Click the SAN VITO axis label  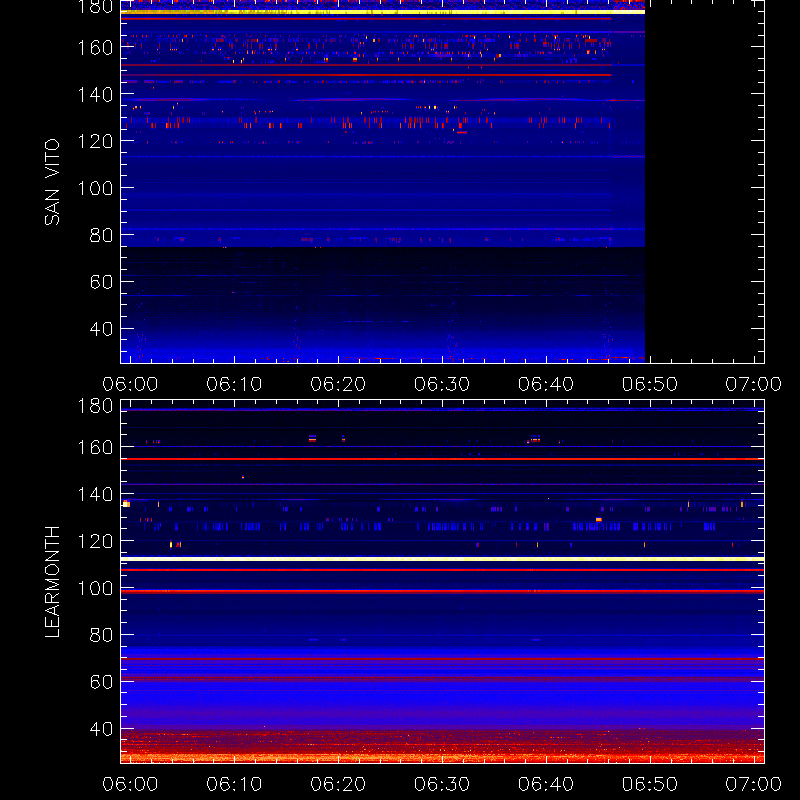click(x=52, y=182)
